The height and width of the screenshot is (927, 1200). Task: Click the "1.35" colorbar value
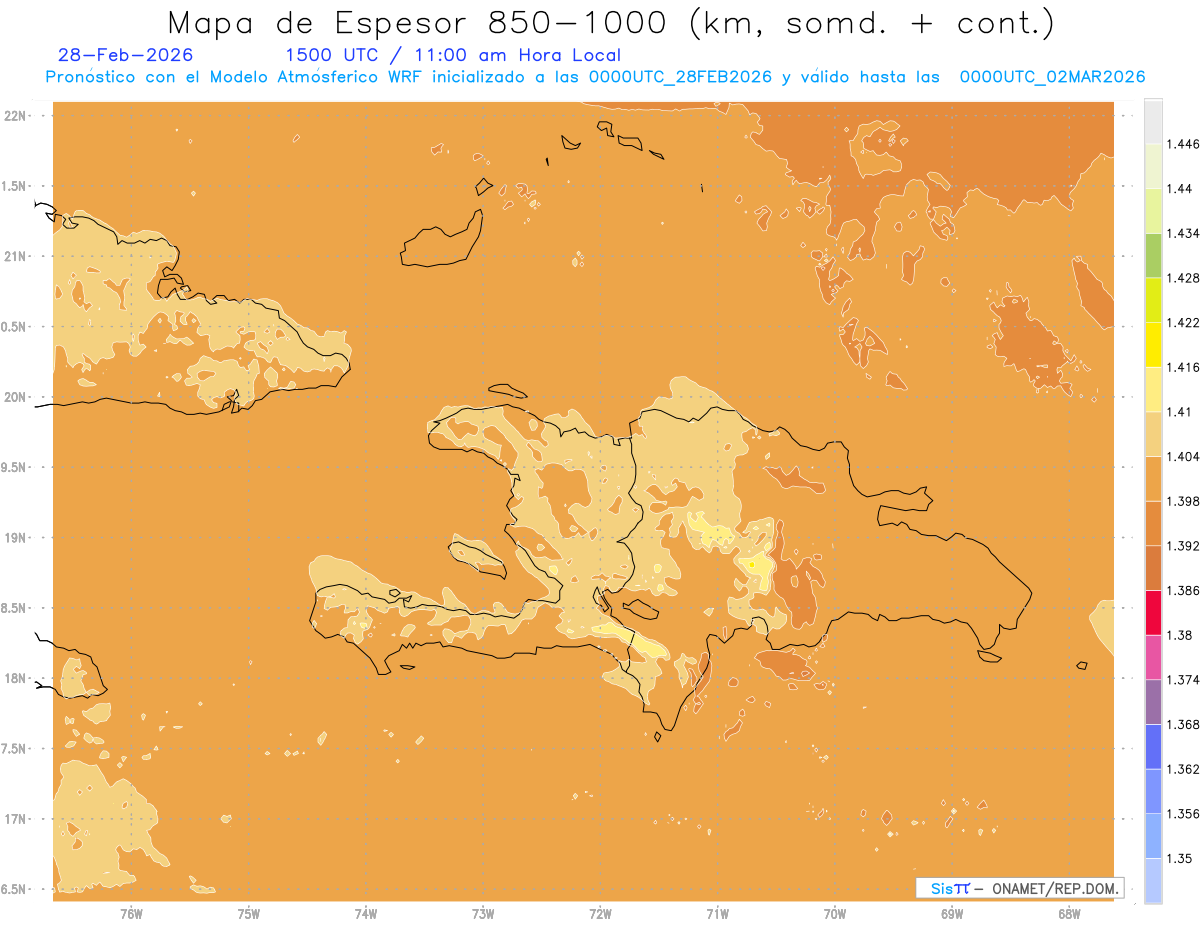[x=1179, y=859]
